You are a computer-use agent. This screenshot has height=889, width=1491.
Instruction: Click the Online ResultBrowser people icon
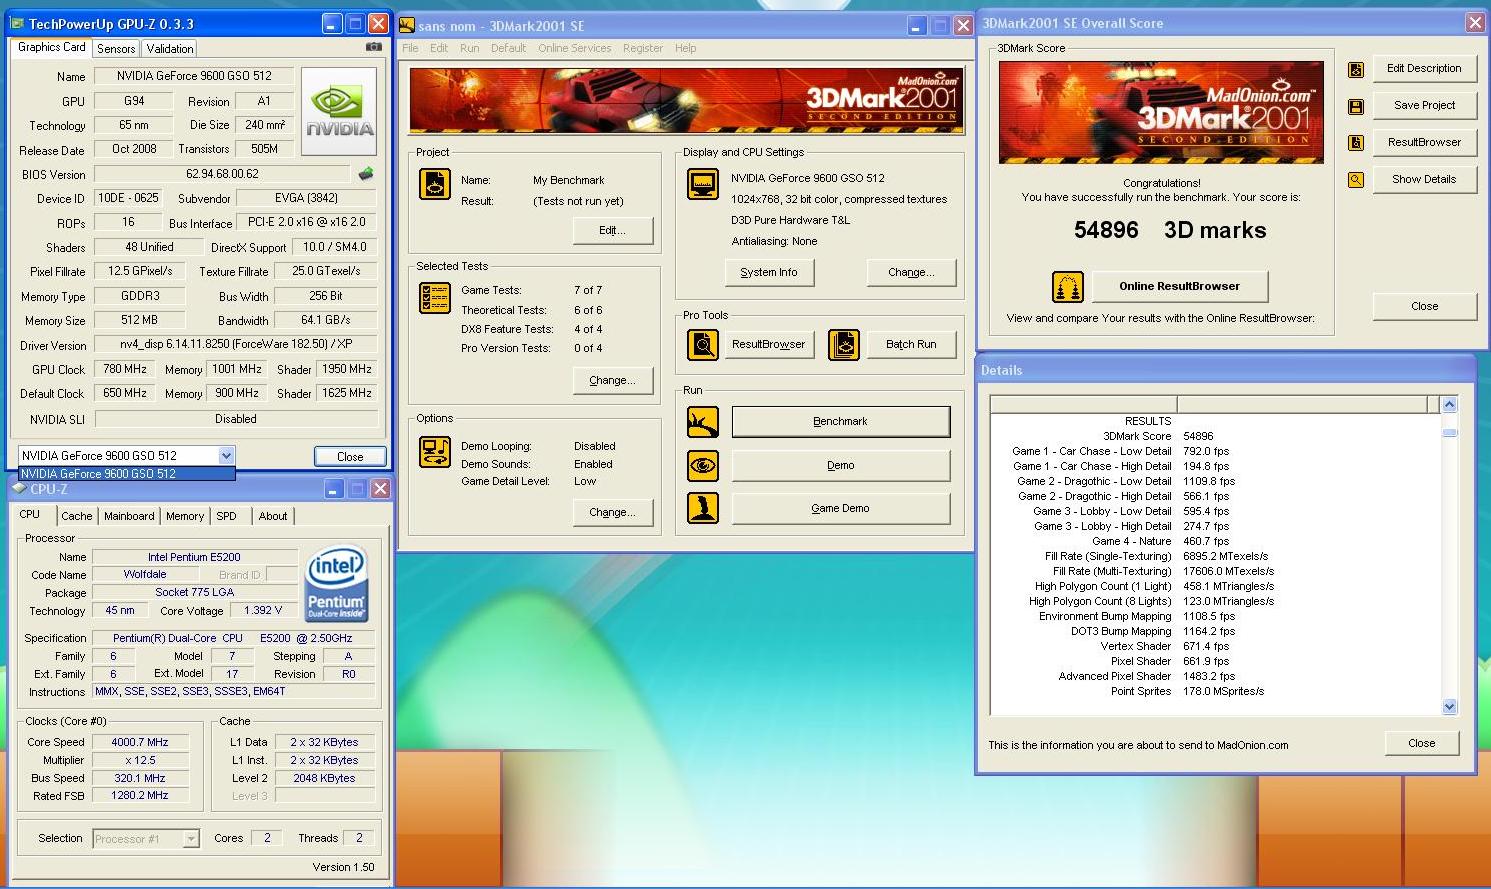coord(1068,287)
